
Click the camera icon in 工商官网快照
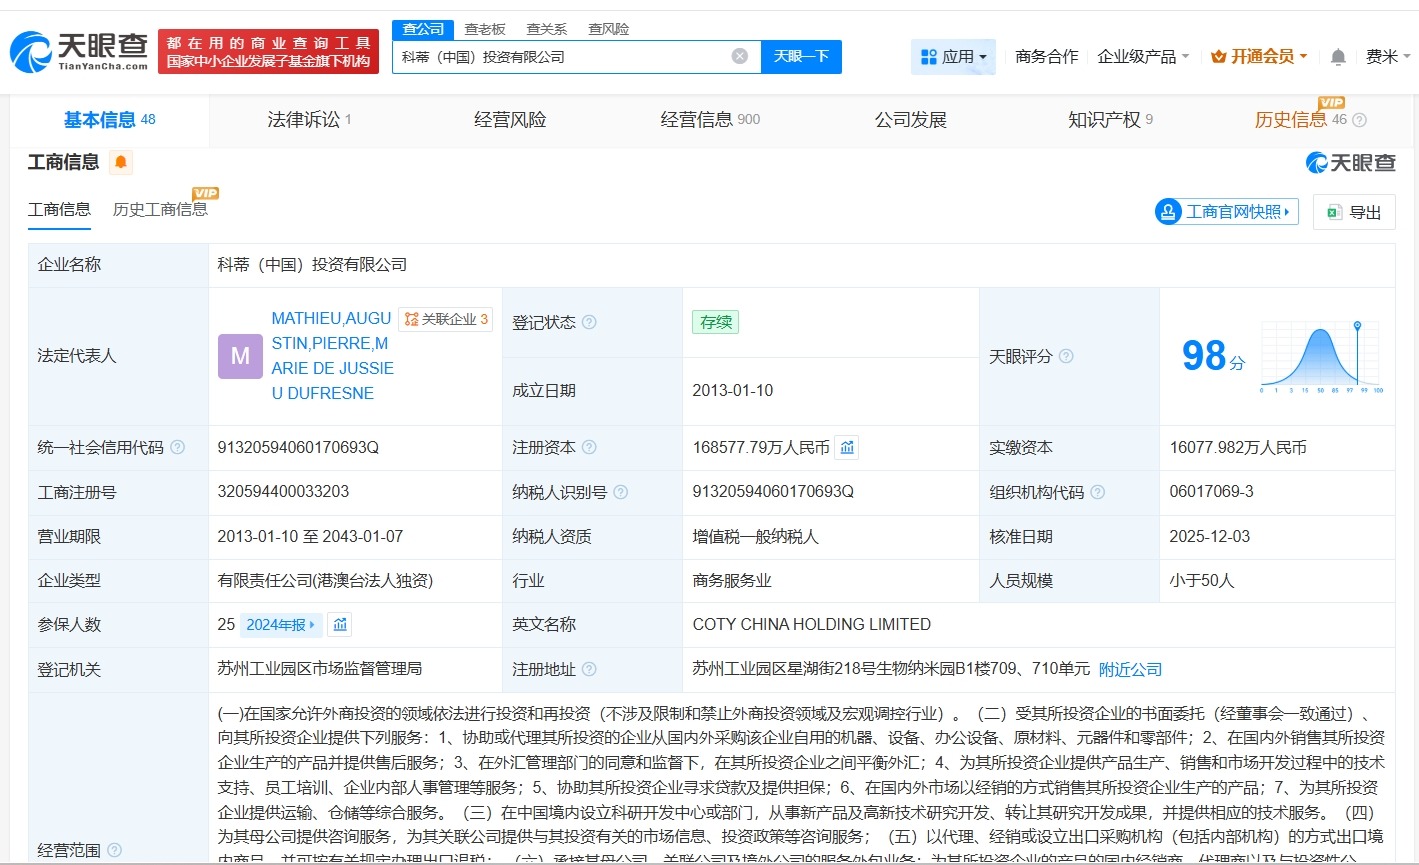(x=1167, y=212)
